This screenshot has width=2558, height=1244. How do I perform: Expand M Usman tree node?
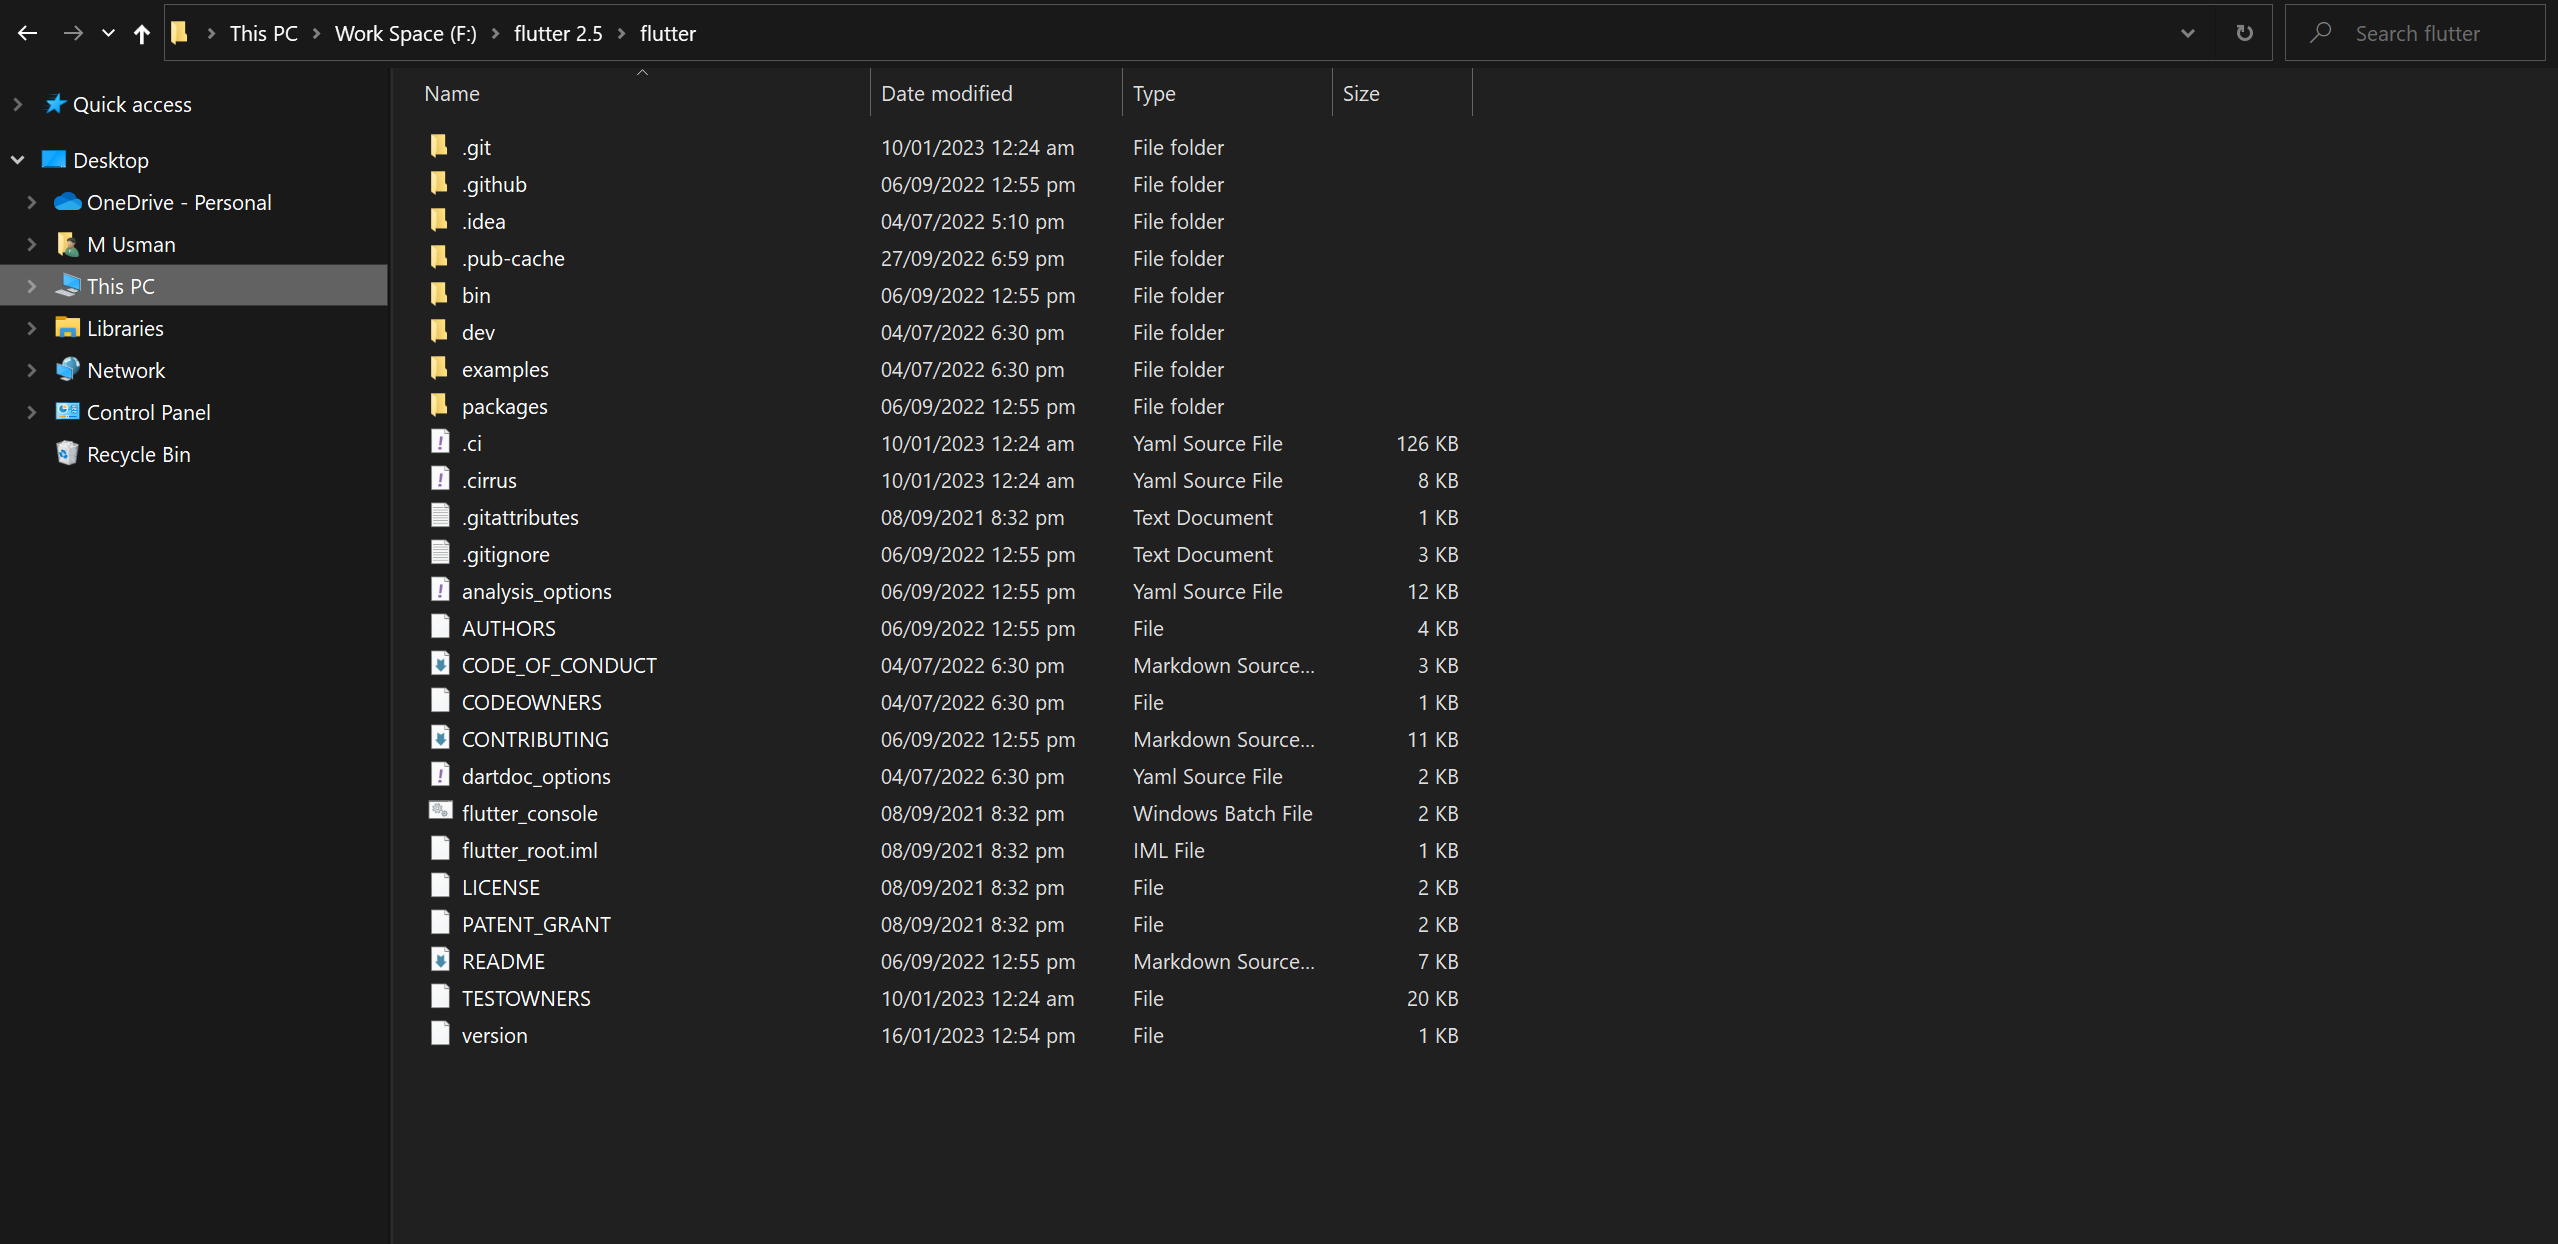point(32,244)
